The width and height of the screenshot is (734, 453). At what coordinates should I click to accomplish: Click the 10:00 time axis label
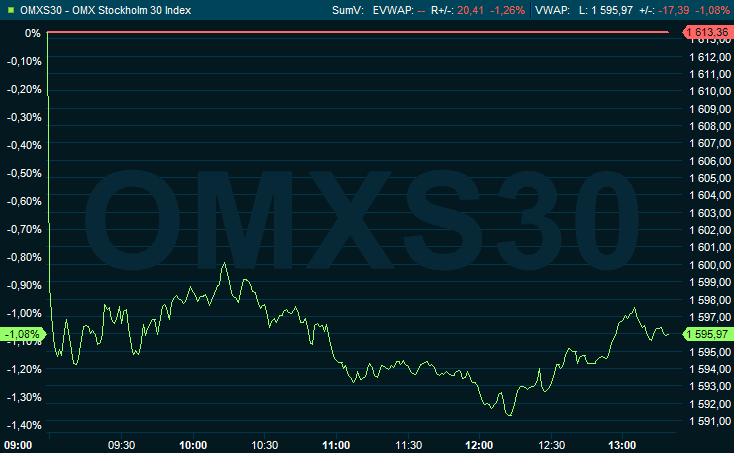(193, 445)
